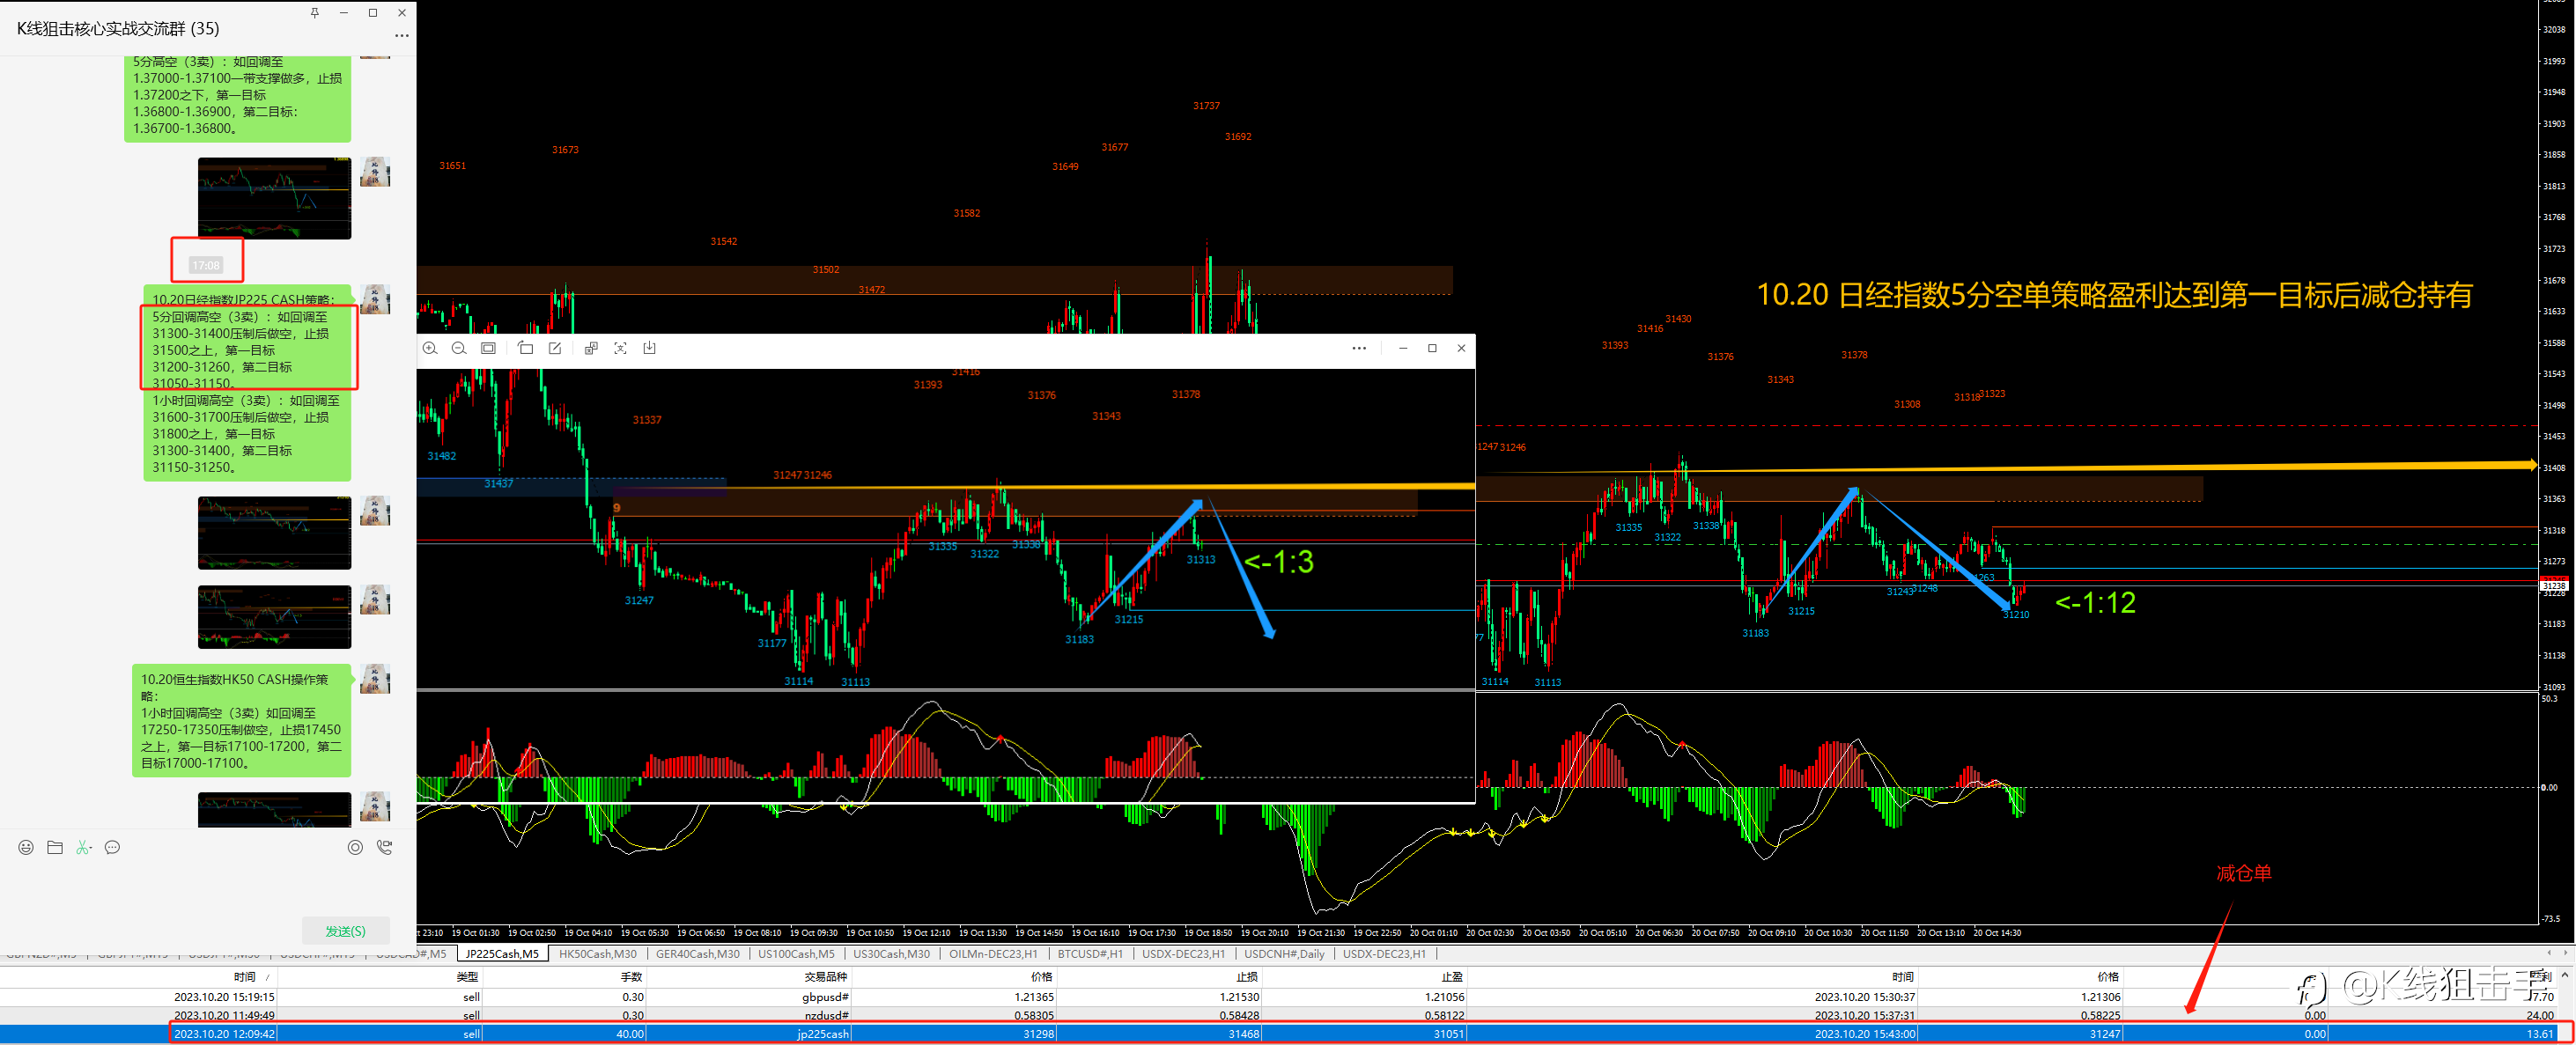Screen dimensions: 2576x1045
Task: Click the translate image icon
Action: 591,348
